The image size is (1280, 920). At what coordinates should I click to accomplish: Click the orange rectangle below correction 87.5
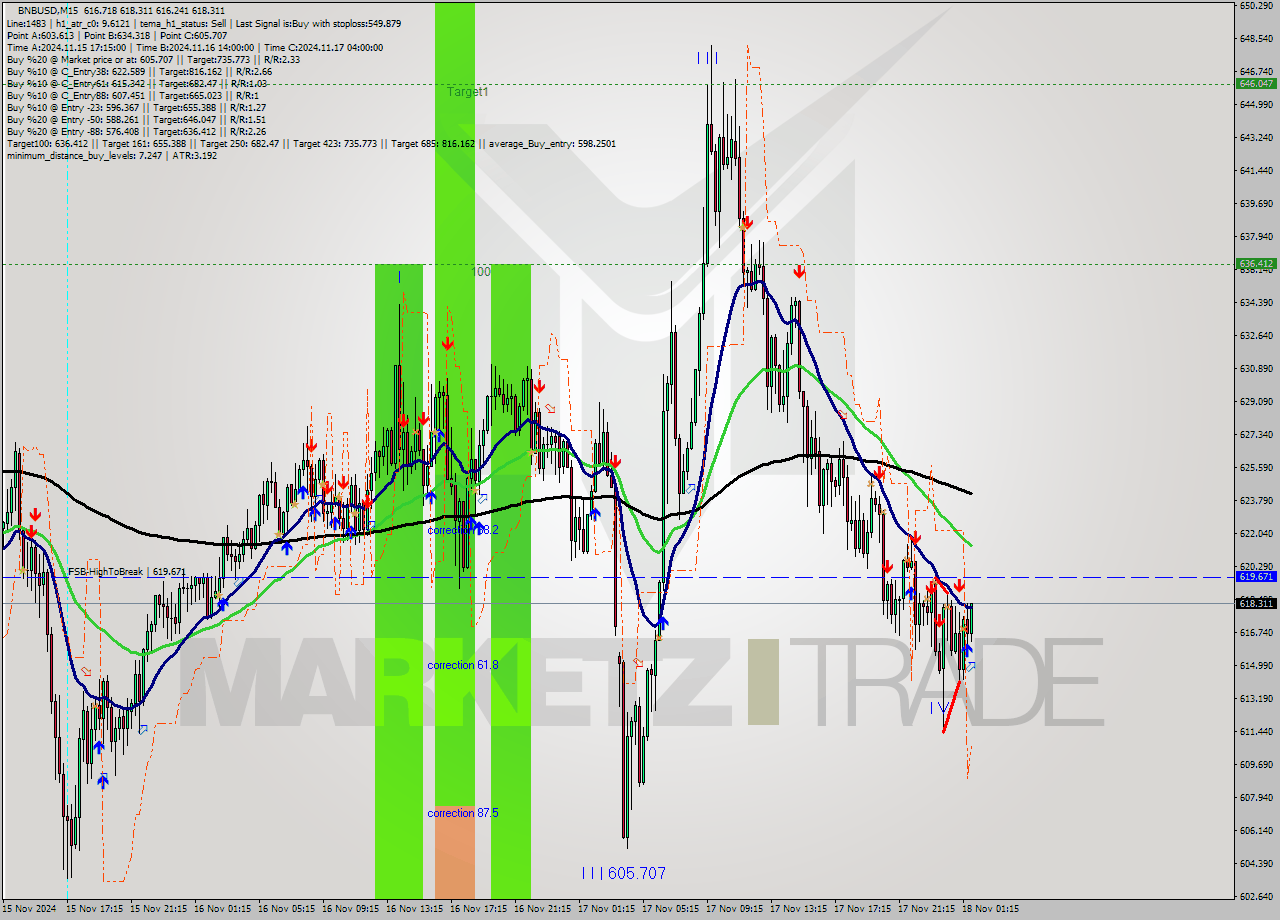coord(455,852)
